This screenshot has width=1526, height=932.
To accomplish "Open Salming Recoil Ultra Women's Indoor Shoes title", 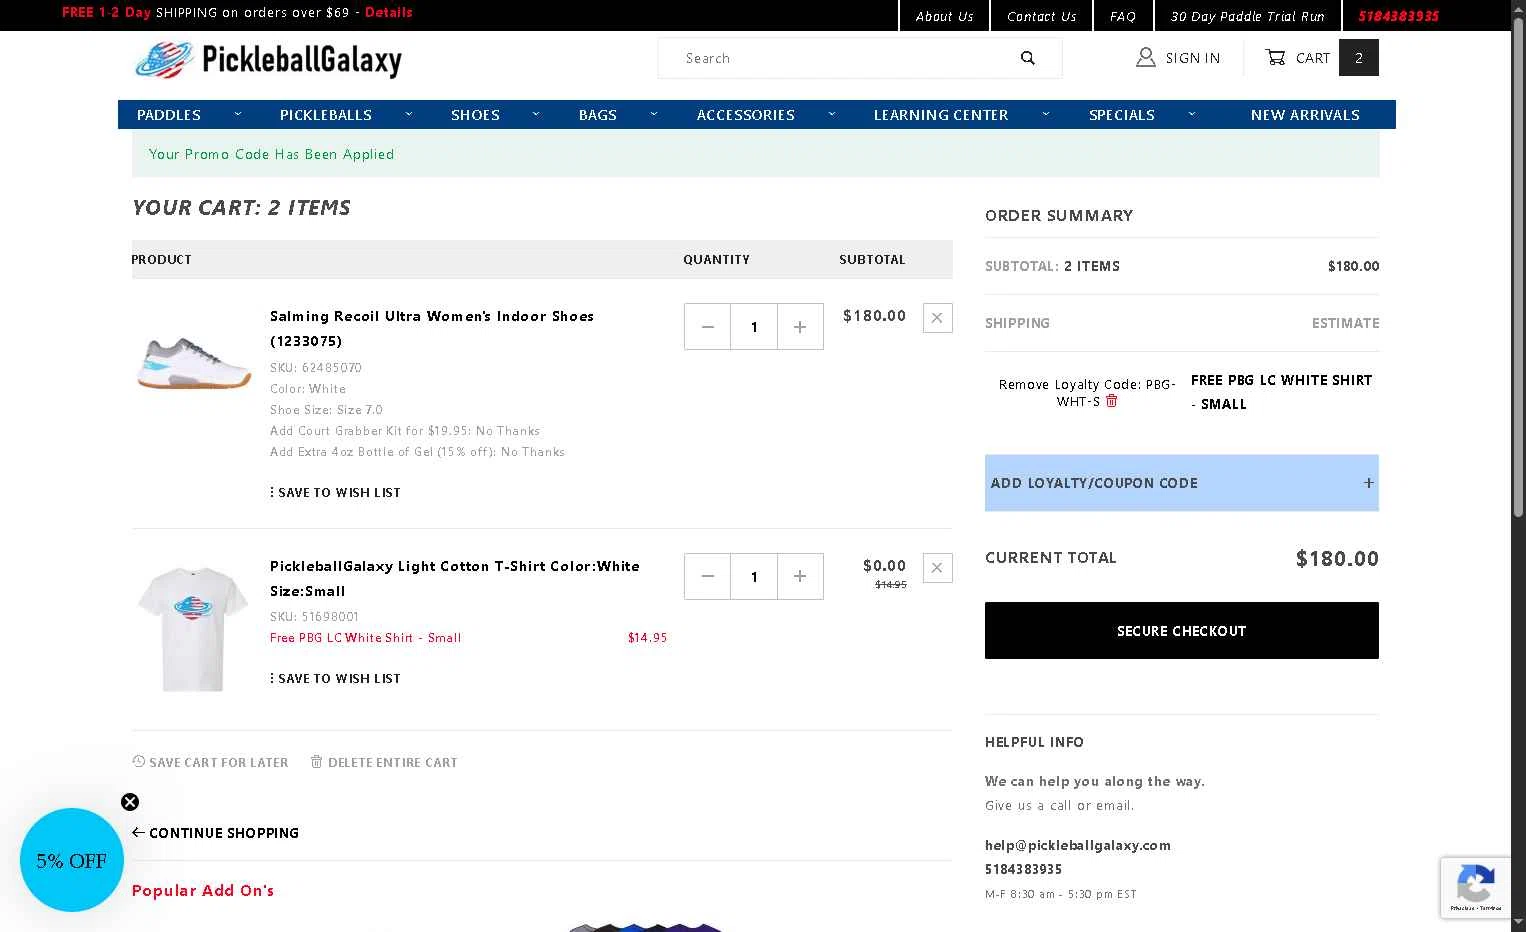I will pos(432,328).
